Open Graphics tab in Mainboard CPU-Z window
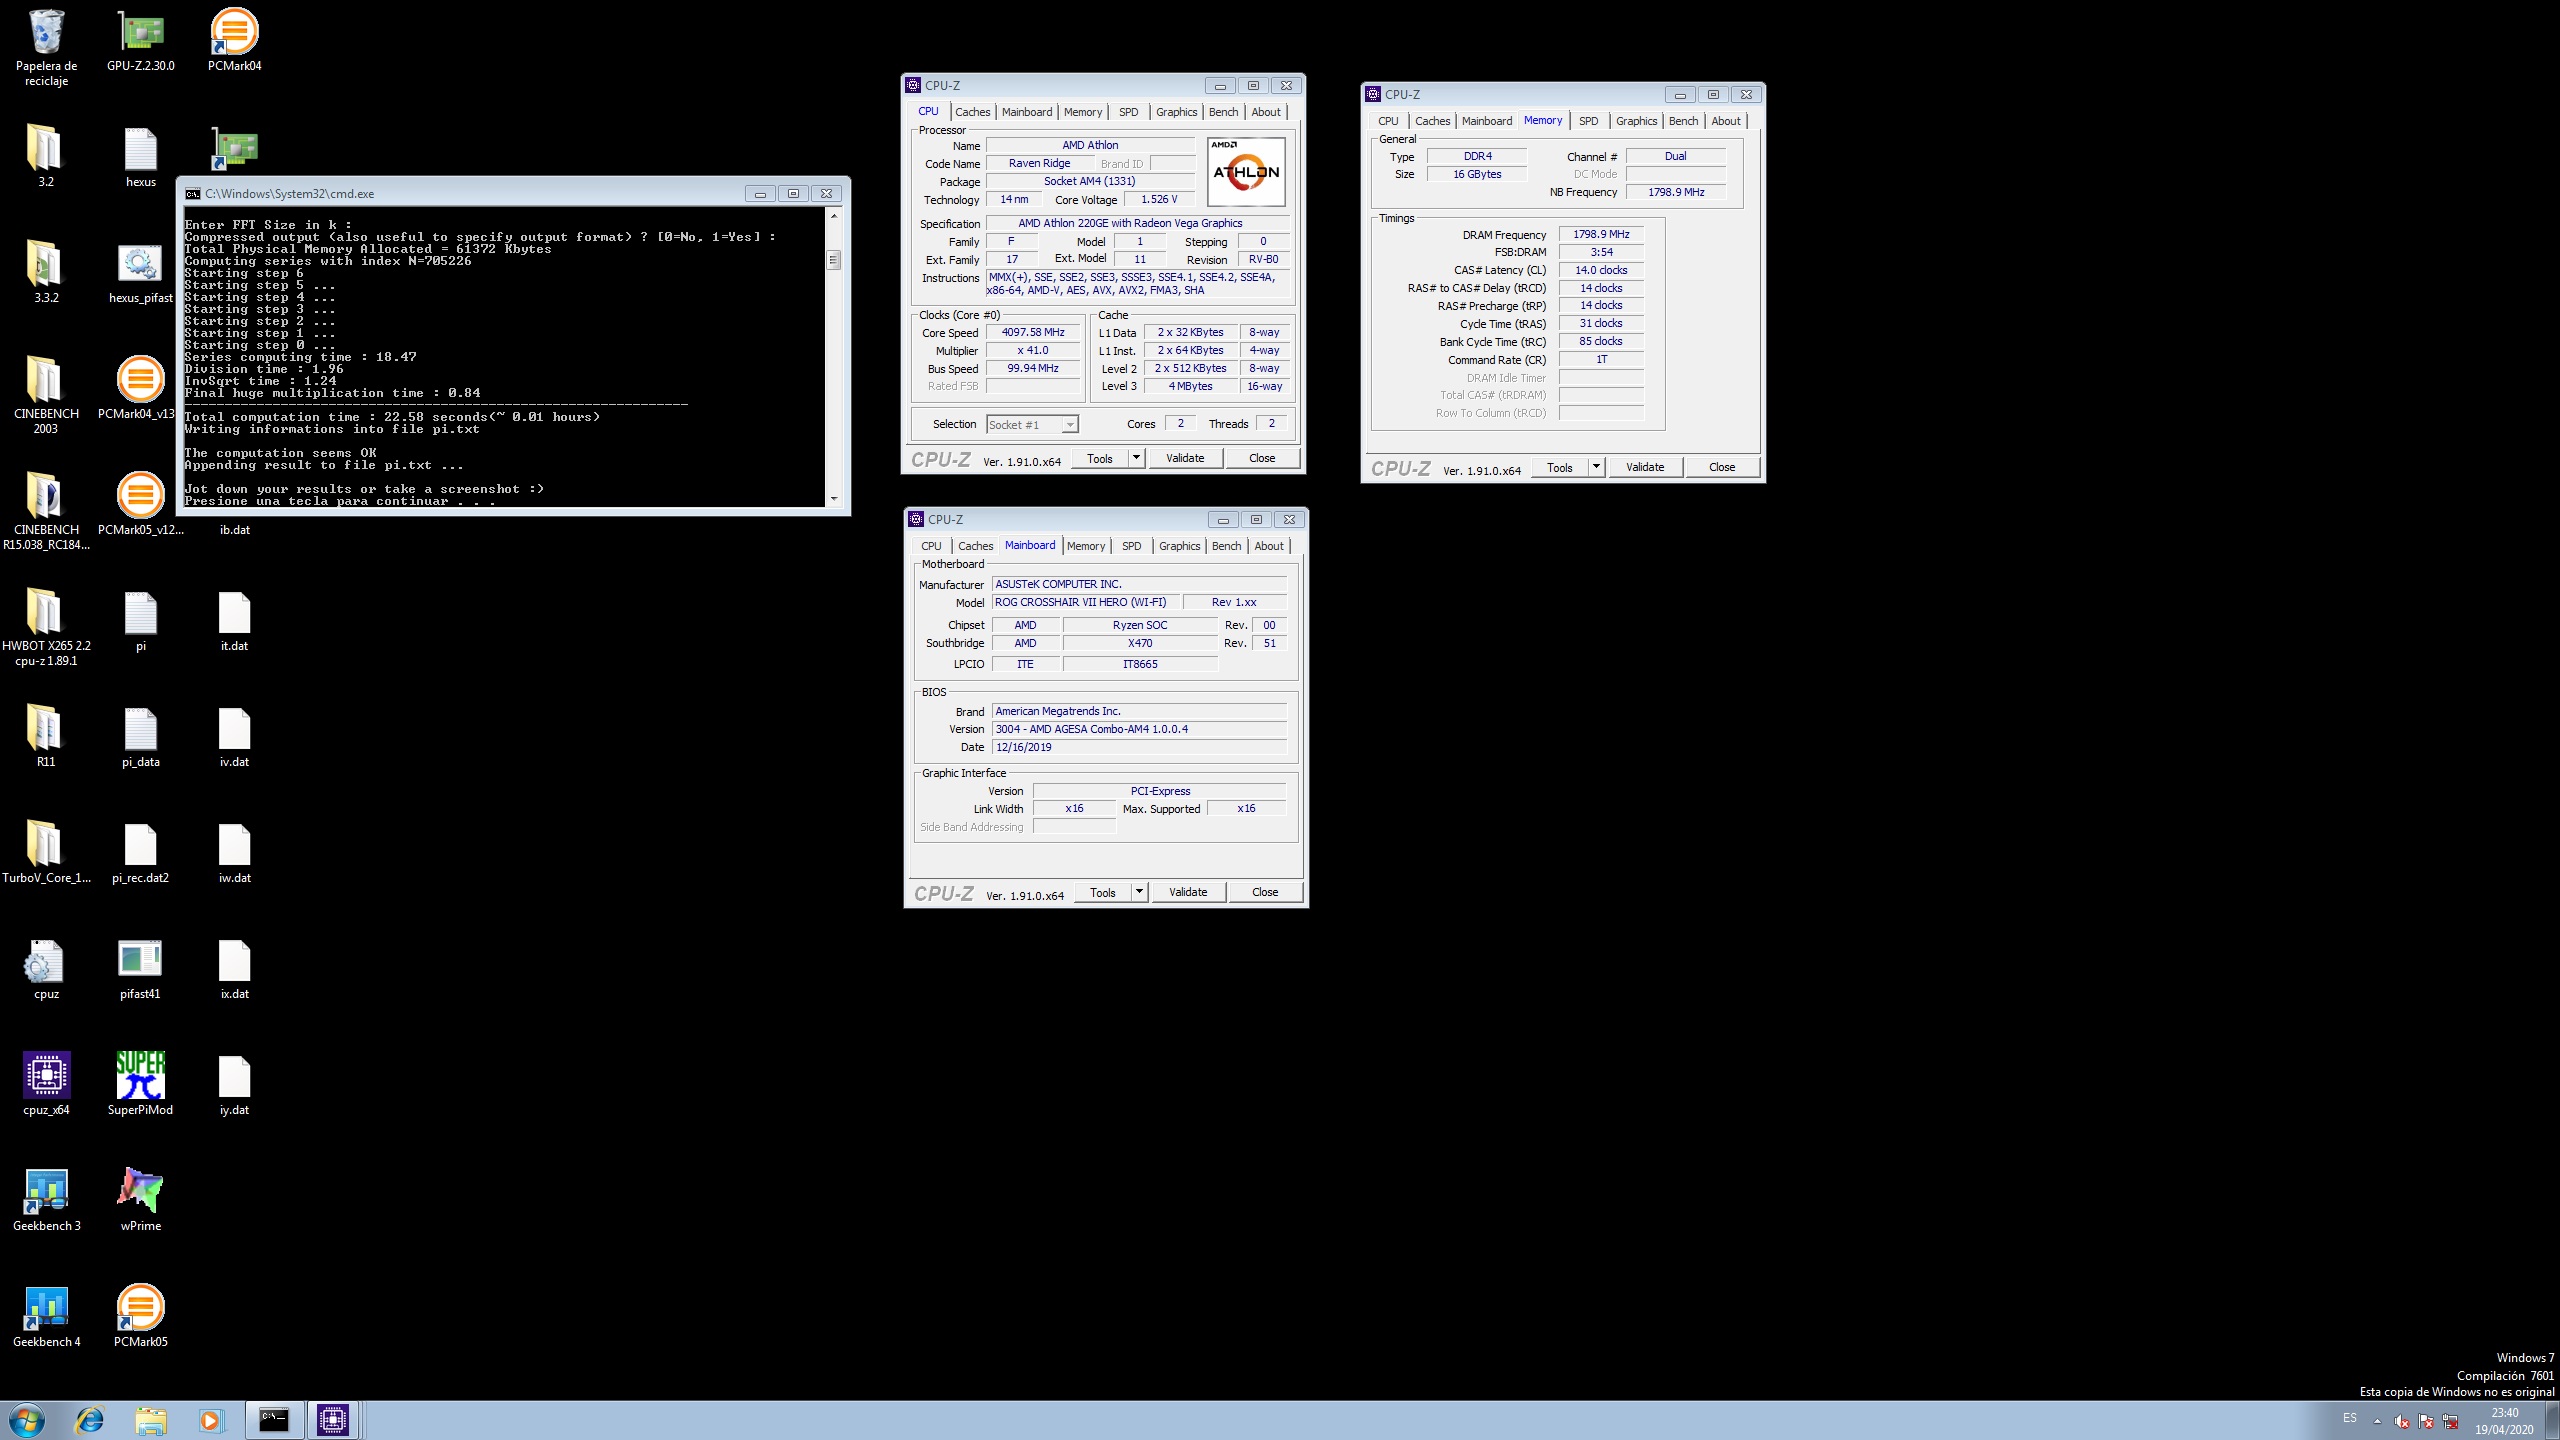Viewport: 2560px width, 1440px height. 1179,546
